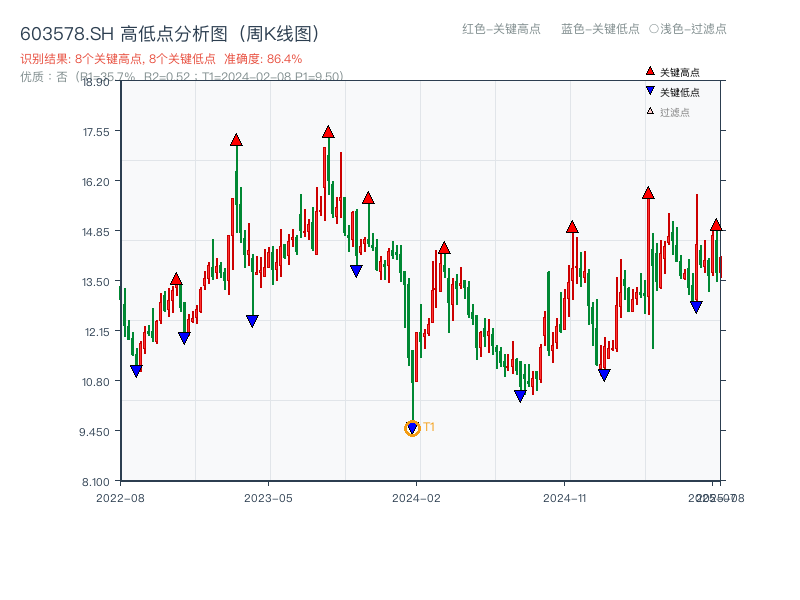The height and width of the screenshot is (600, 800).
Task: Click the orange circled T1 marker on the chart
Action: (413, 428)
